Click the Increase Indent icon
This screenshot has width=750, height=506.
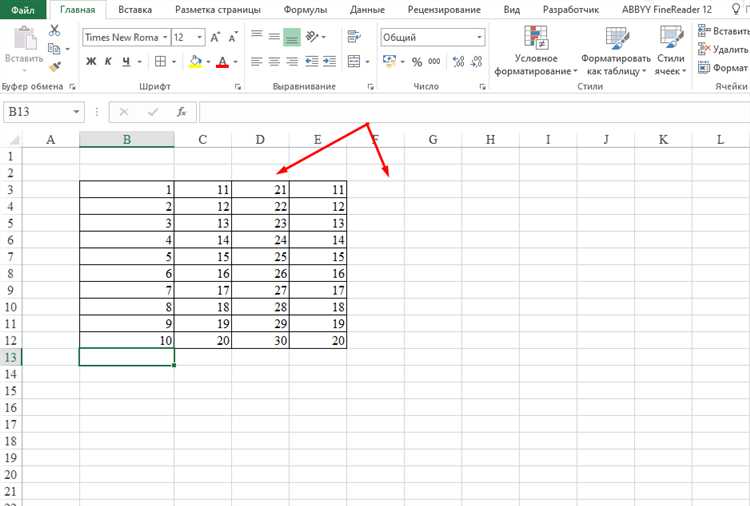pyautogui.click(x=329, y=62)
